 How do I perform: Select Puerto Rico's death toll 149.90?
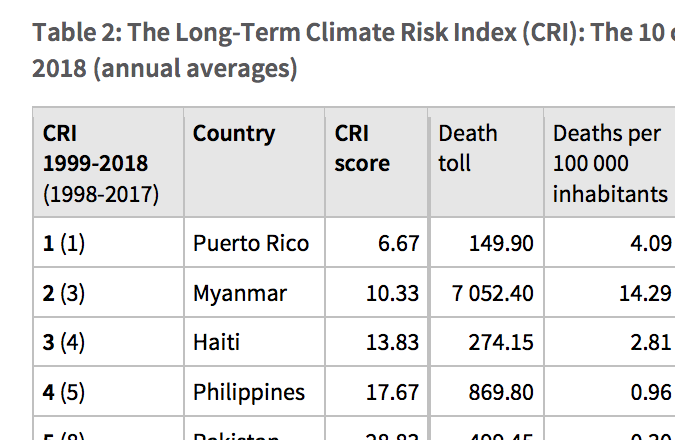click(x=501, y=243)
